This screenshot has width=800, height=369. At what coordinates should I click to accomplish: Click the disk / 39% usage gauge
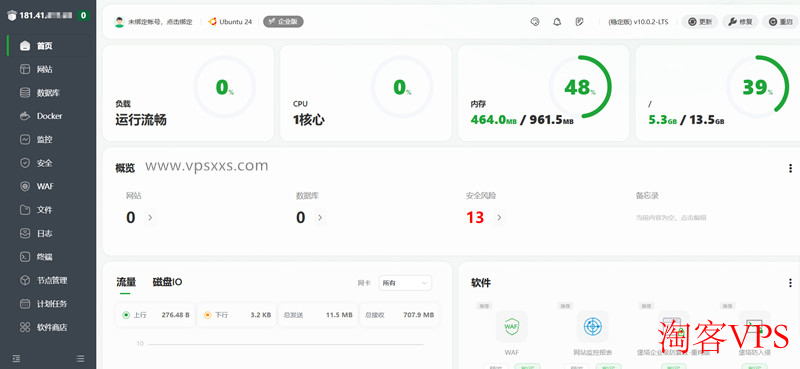pos(757,87)
